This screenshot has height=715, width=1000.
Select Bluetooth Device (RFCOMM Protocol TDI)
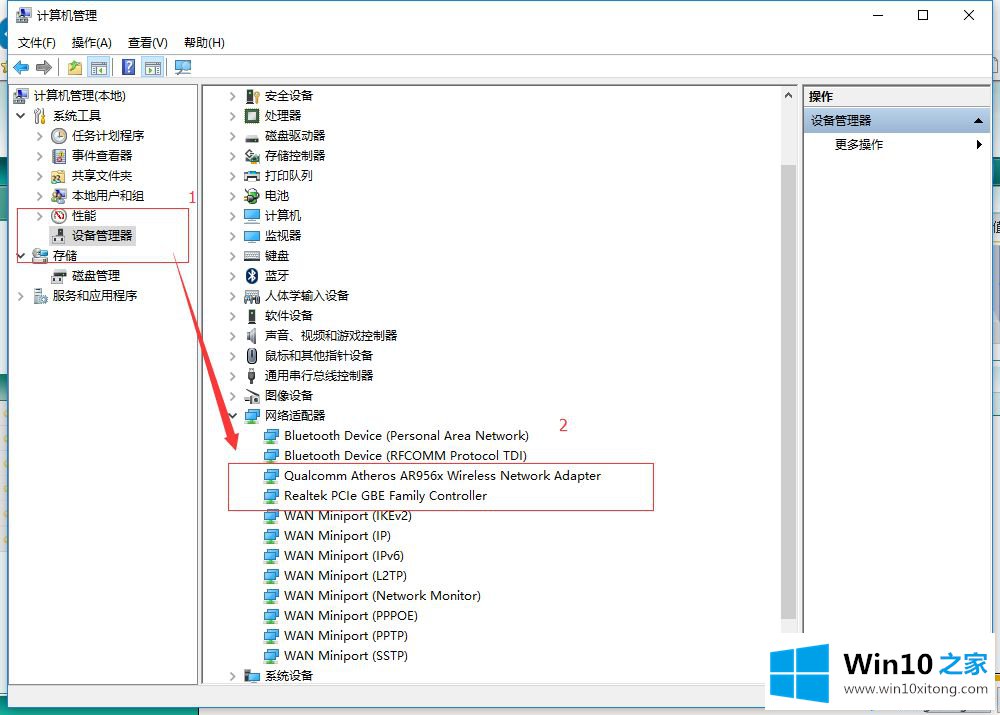(x=406, y=455)
